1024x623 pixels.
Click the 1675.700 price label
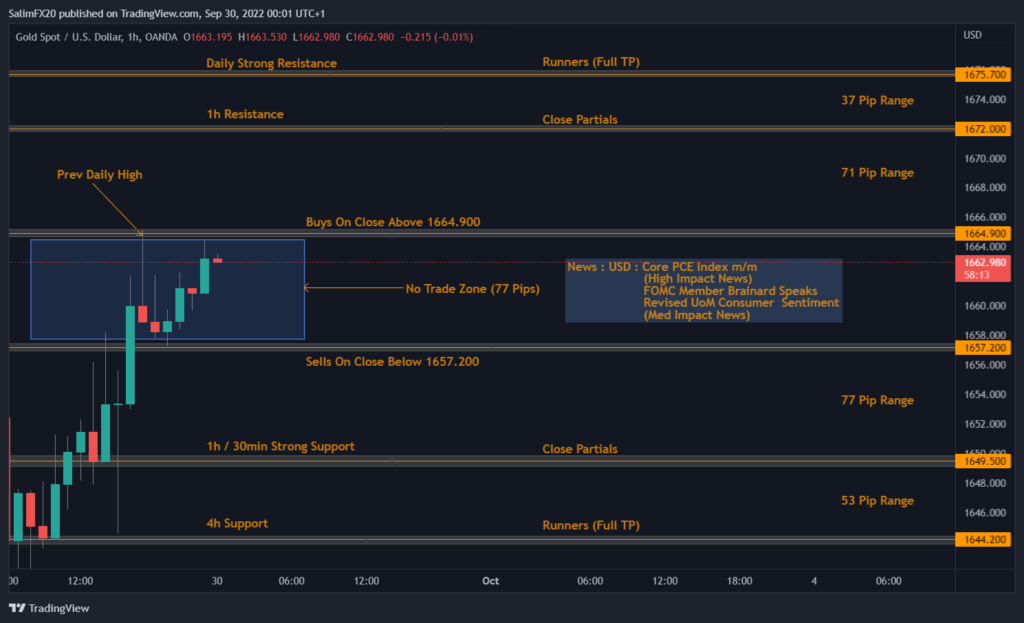(985, 75)
